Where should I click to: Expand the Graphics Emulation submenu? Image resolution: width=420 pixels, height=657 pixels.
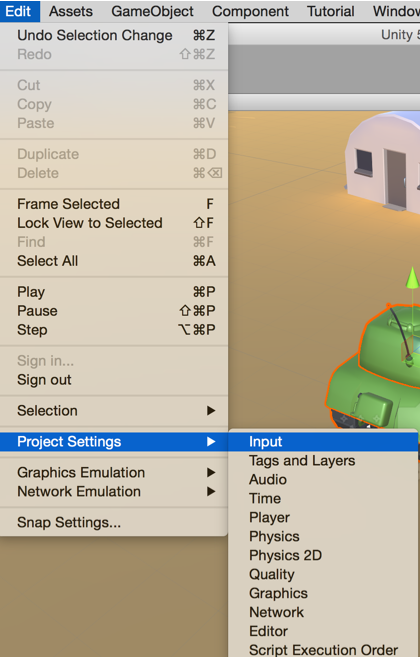(114, 472)
